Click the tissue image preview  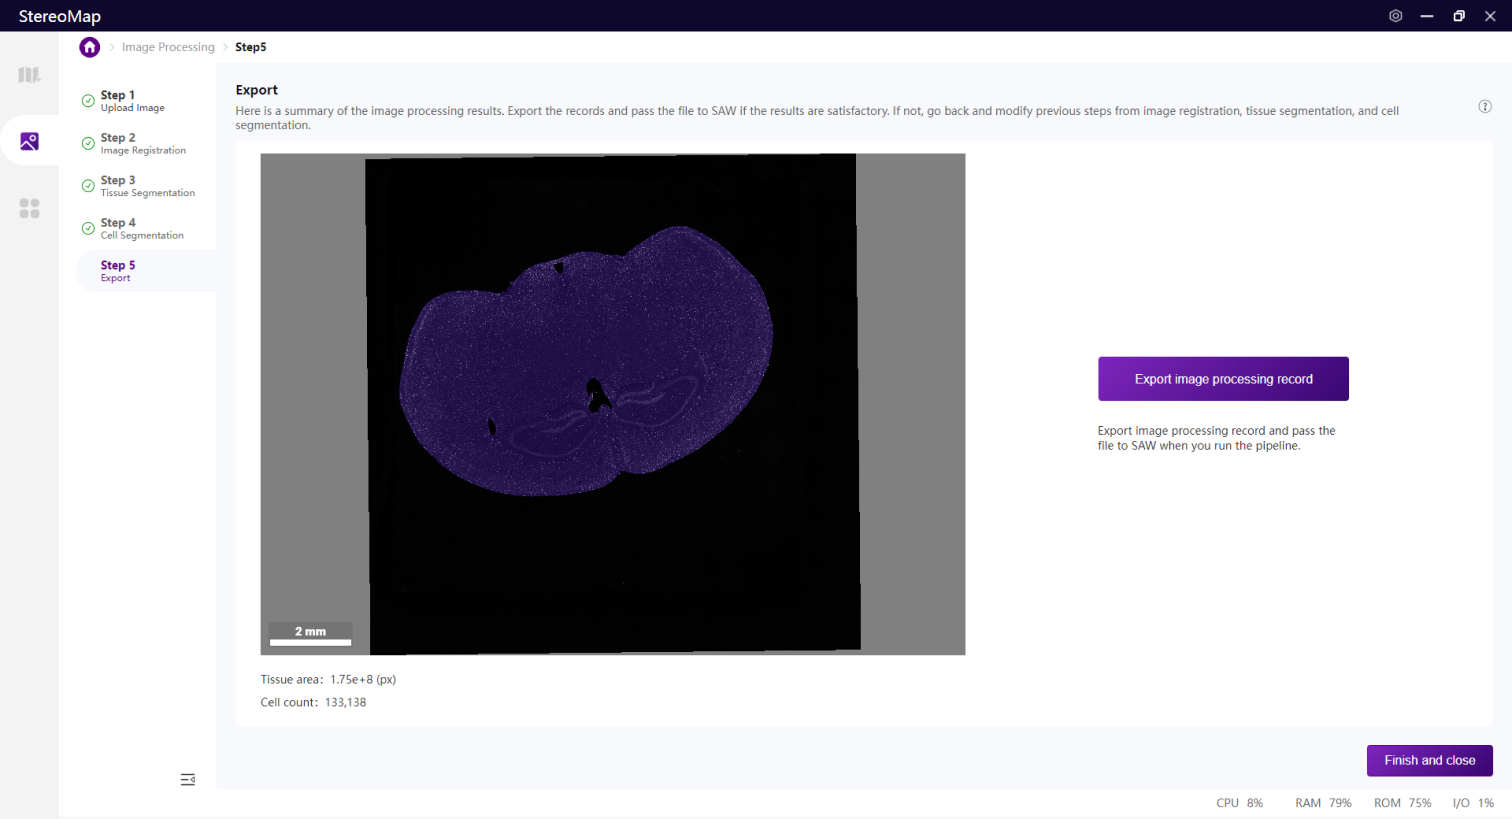click(612, 403)
